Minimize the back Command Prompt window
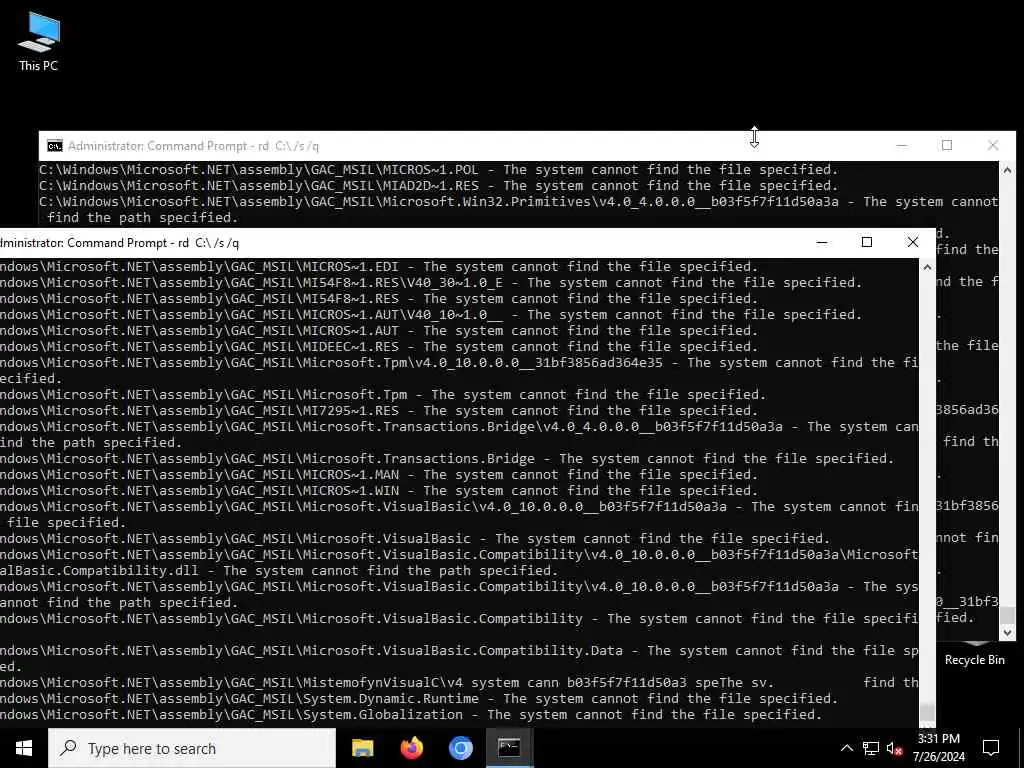 pos(902,146)
